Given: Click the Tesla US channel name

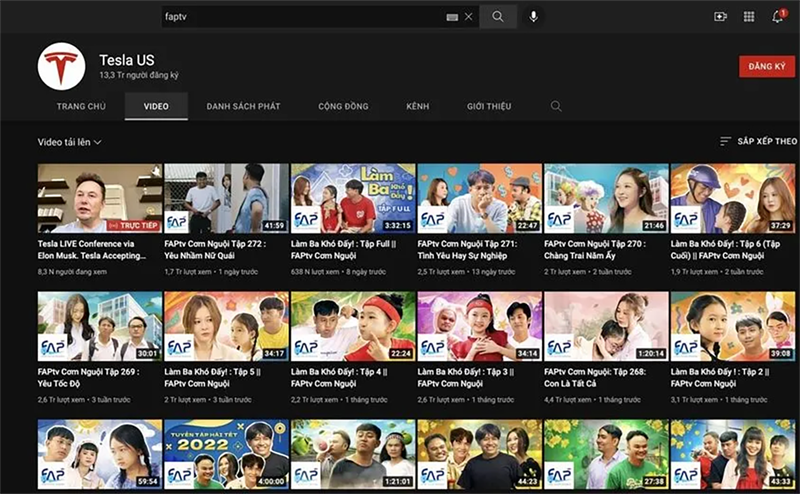Looking at the screenshot, I should click(x=127, y=60).
